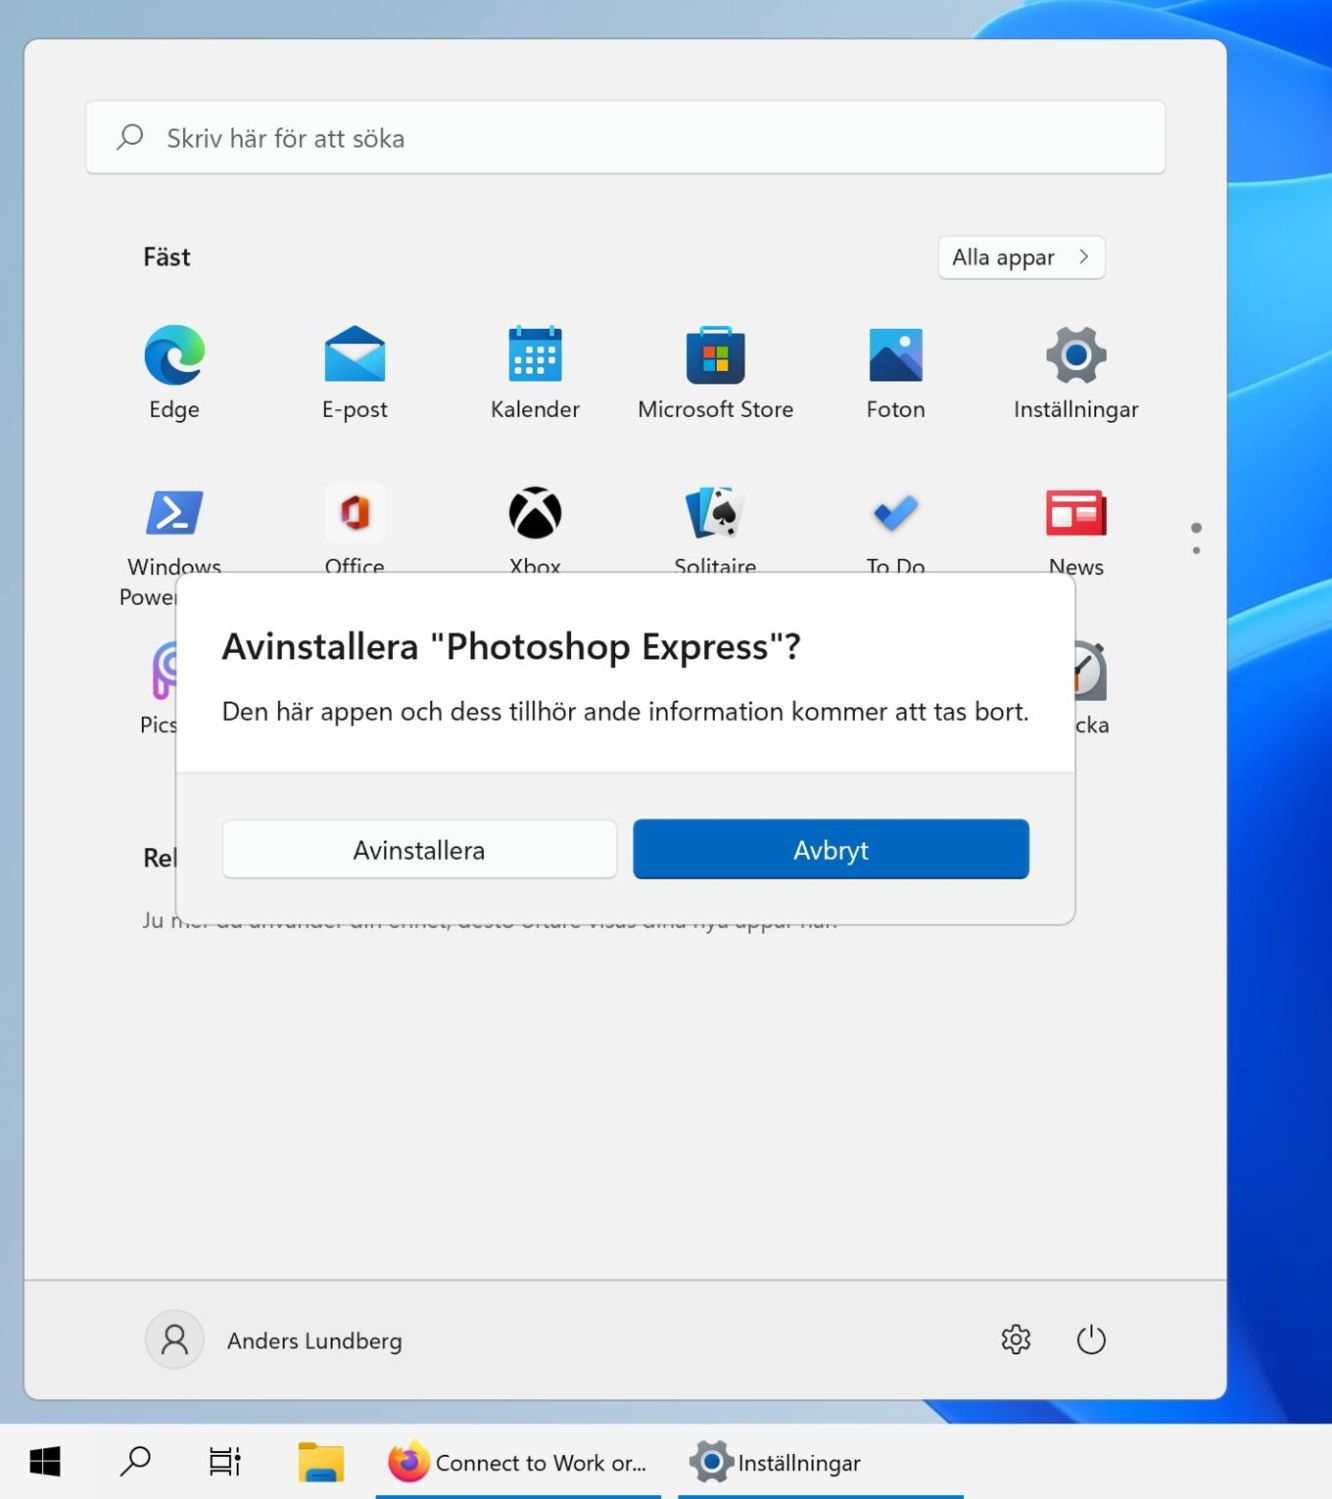The height and width of the screenshot is (1499, 1332).
Task: Open Task View on the taskbar
Action: pyautogui.click(x=225, y=1462)
